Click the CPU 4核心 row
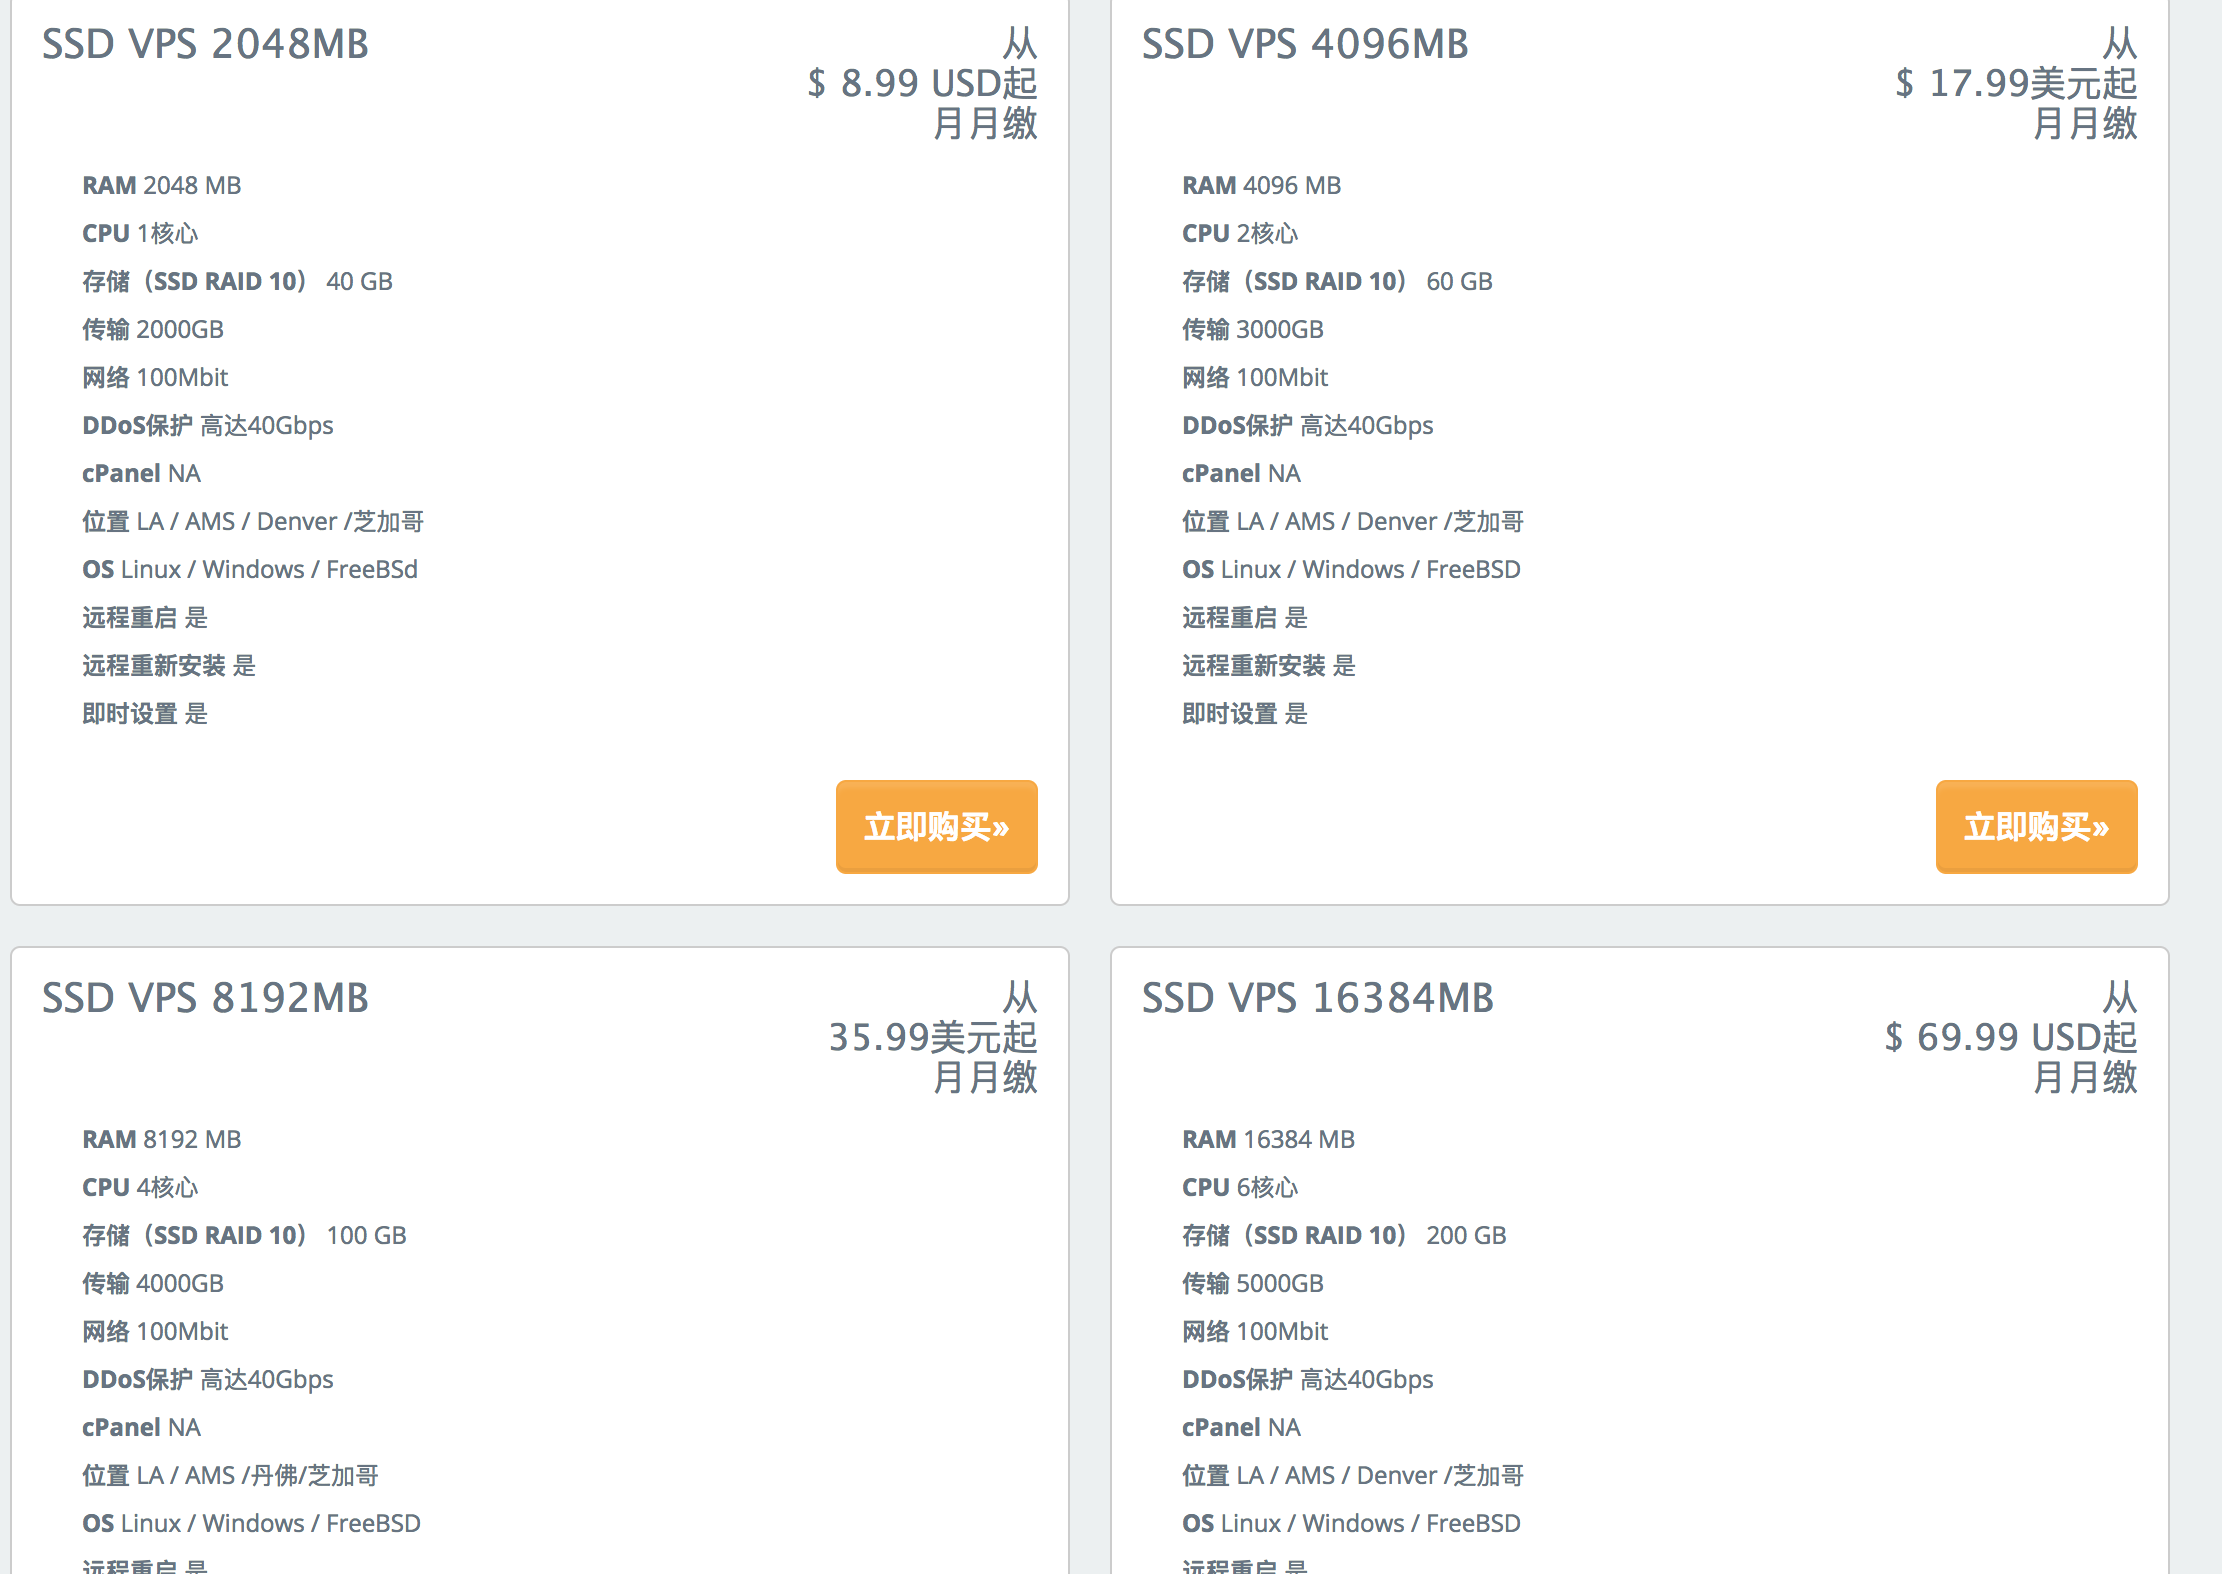 coord(140,1187)
